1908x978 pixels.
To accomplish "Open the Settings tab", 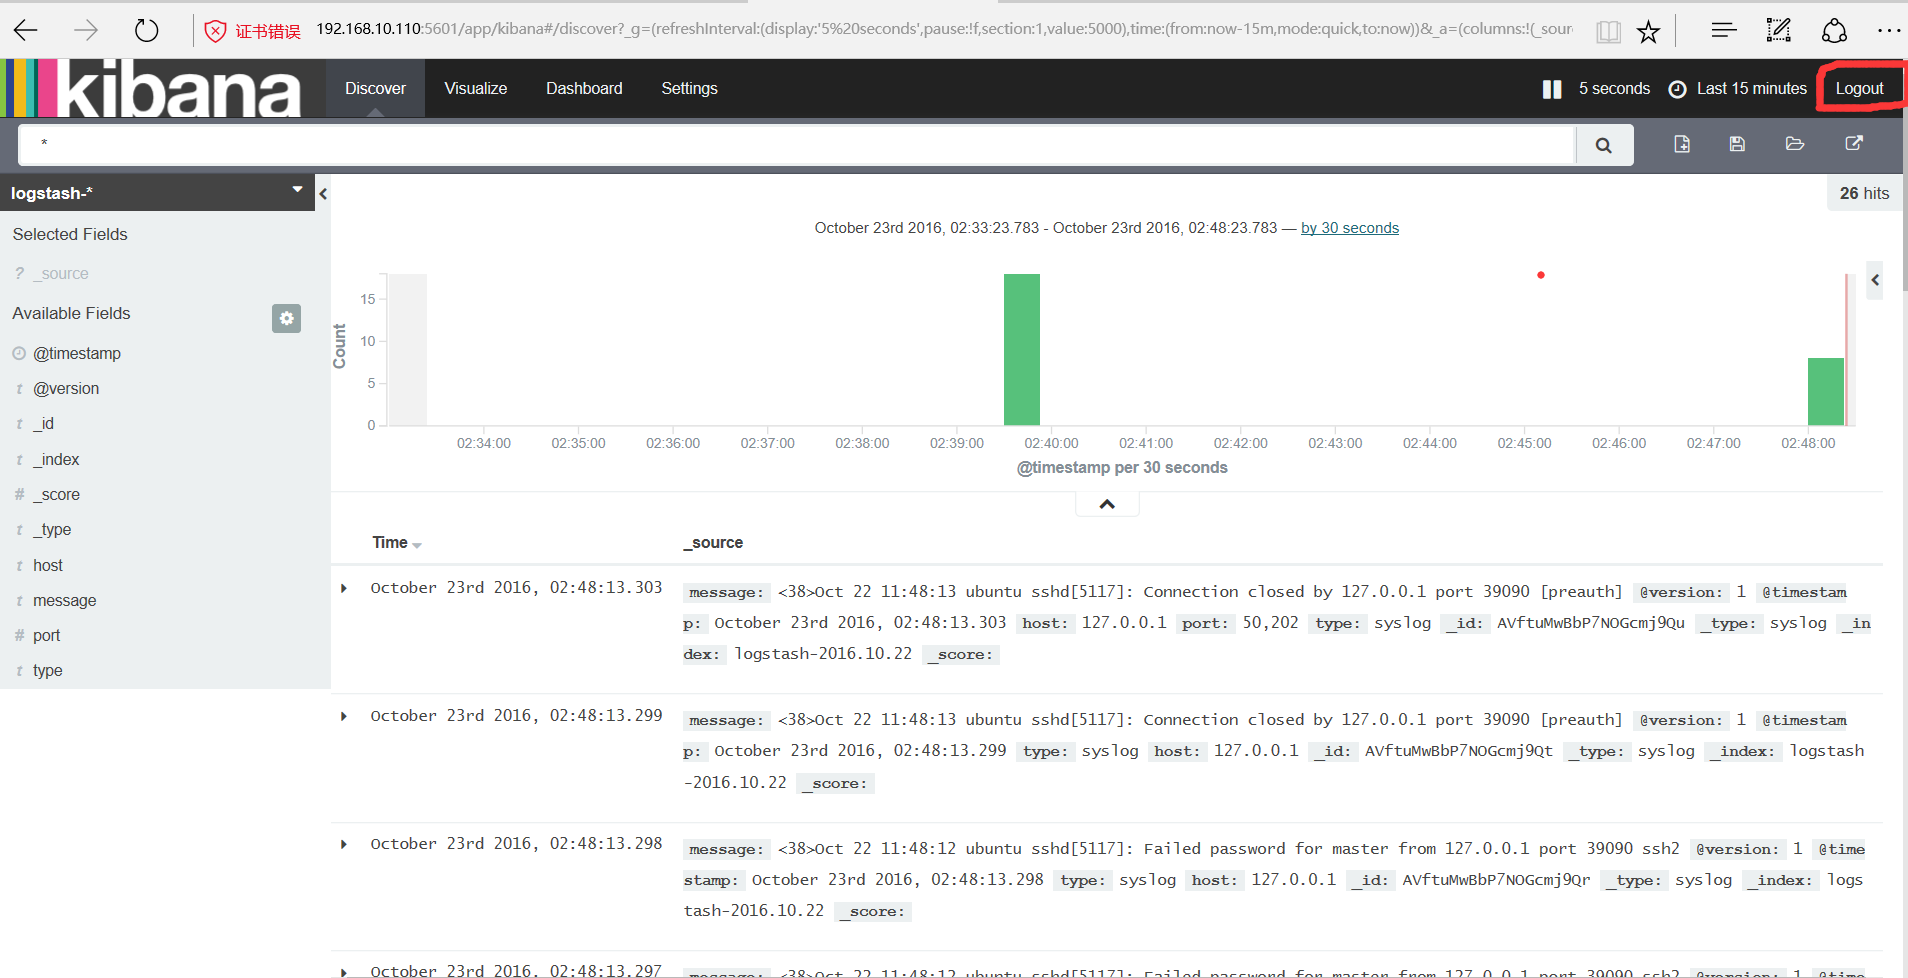I will point(689,88).
